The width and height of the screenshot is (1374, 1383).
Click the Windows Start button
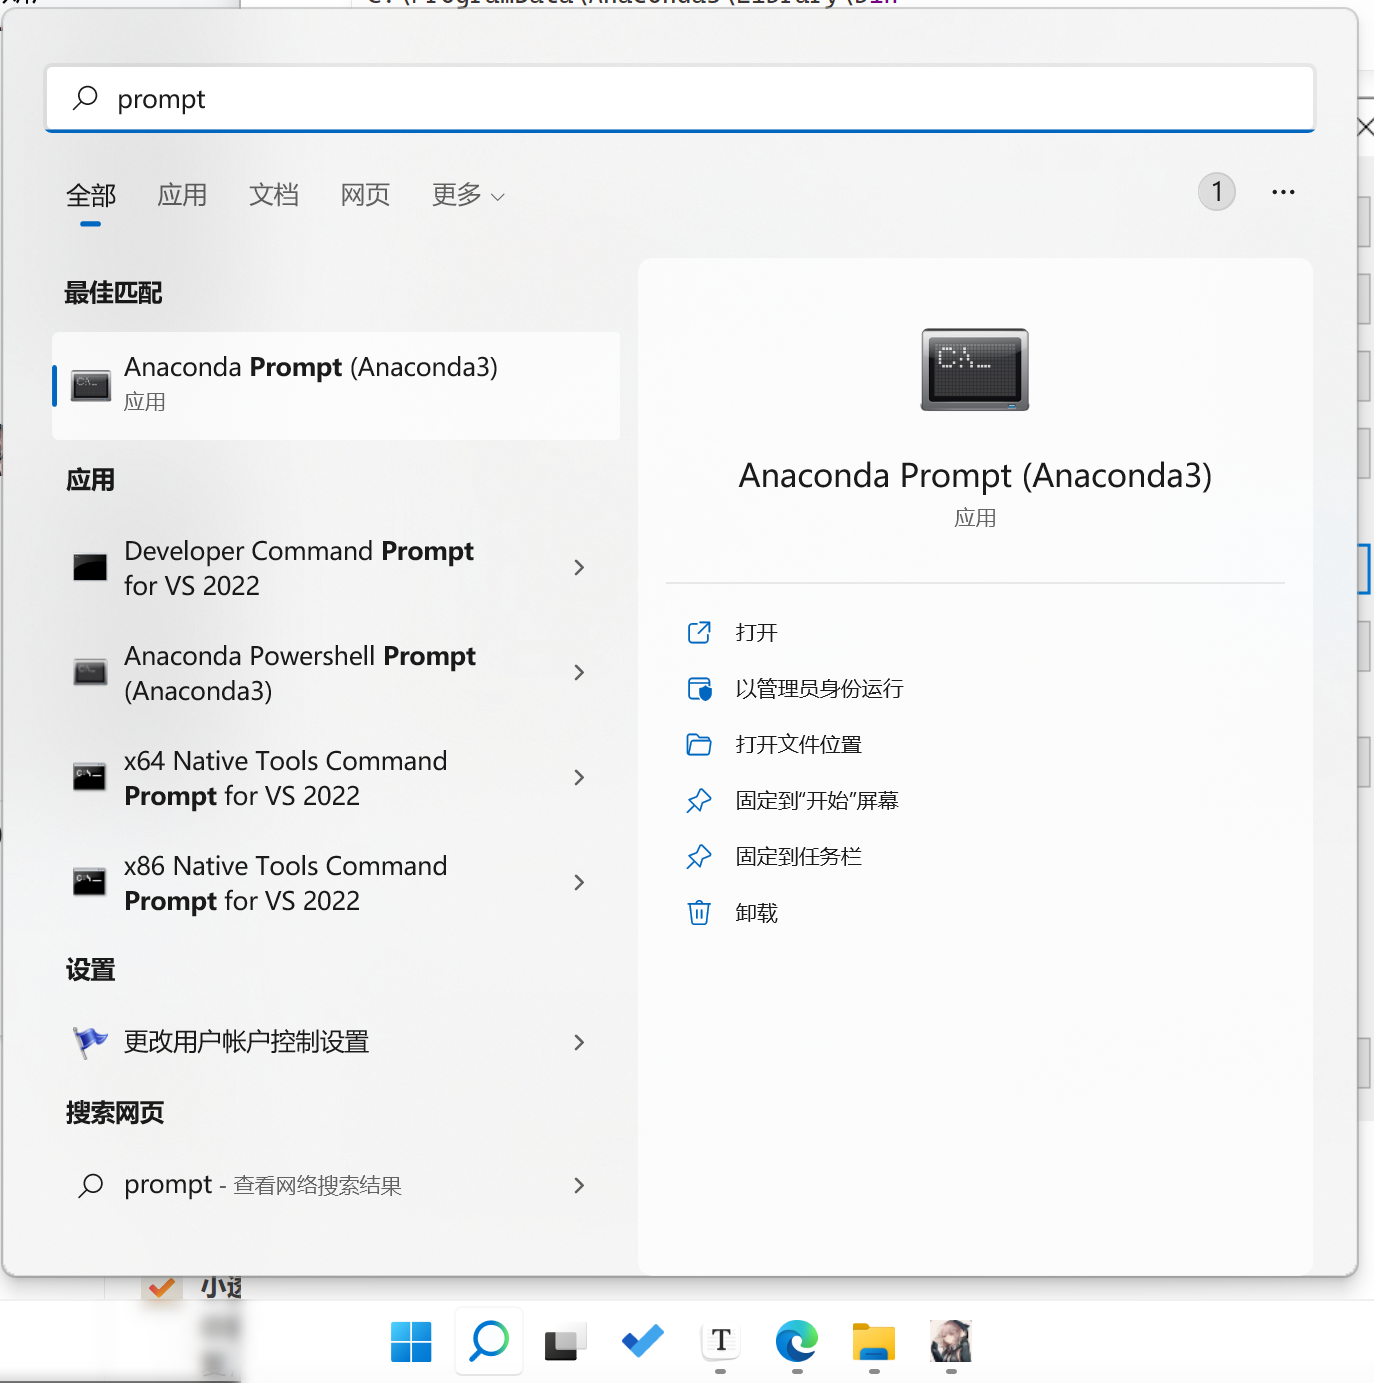411,1341
